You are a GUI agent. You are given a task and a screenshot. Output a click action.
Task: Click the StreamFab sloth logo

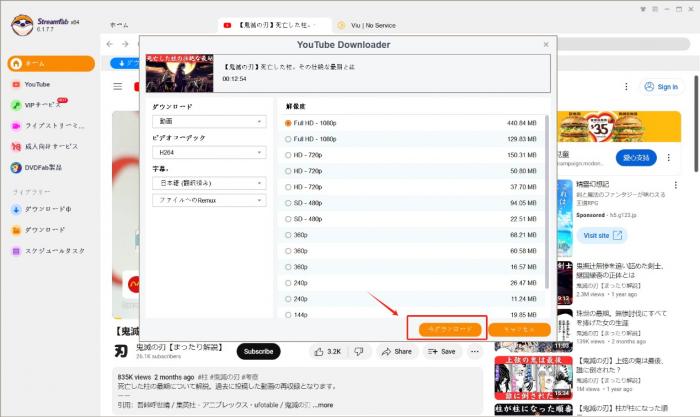(22, 25)
